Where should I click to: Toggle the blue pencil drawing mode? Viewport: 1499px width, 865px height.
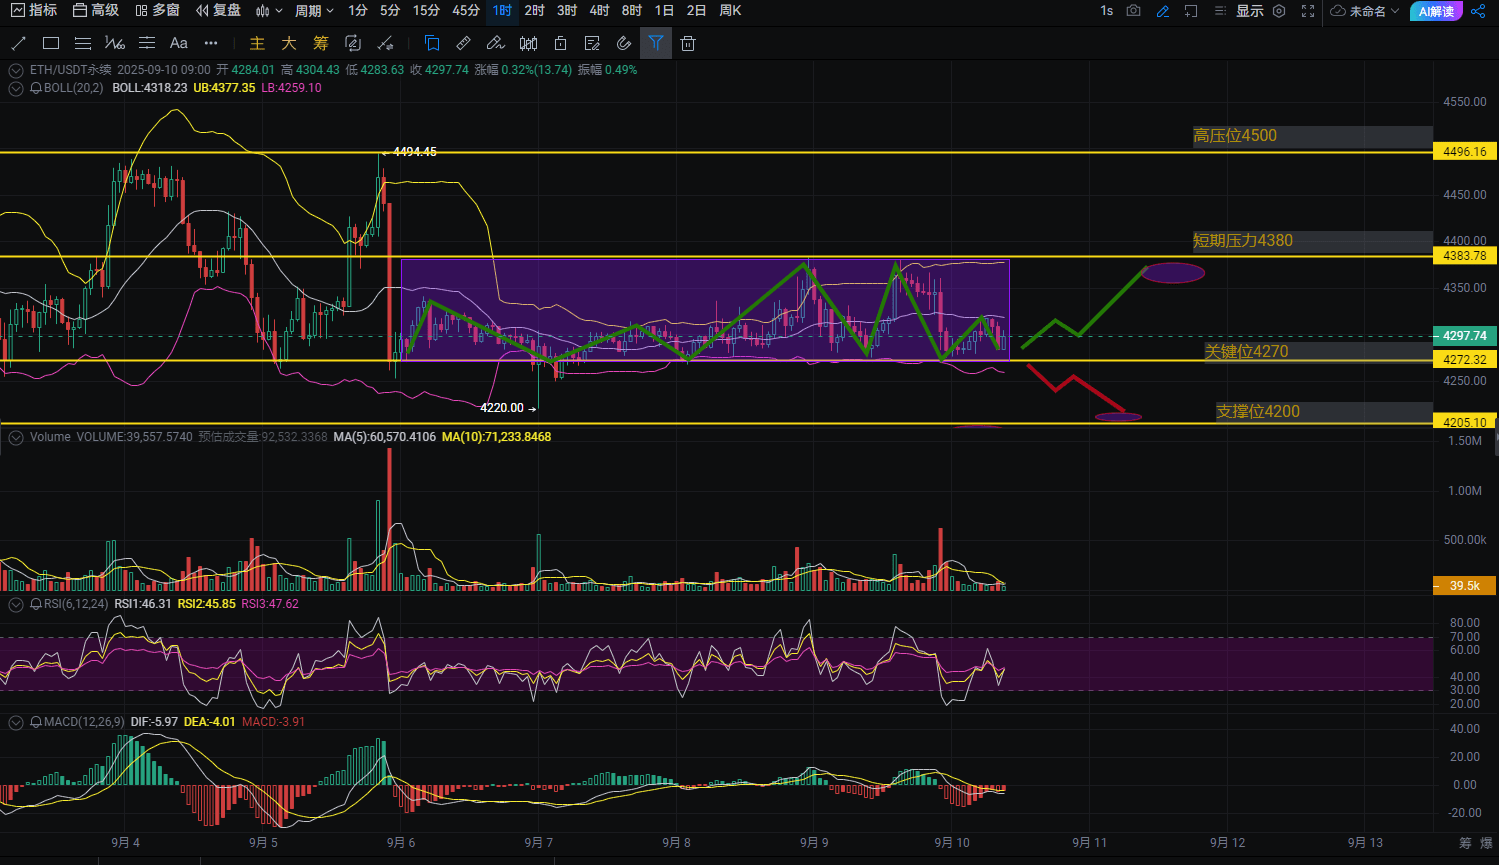[1162, 11]
